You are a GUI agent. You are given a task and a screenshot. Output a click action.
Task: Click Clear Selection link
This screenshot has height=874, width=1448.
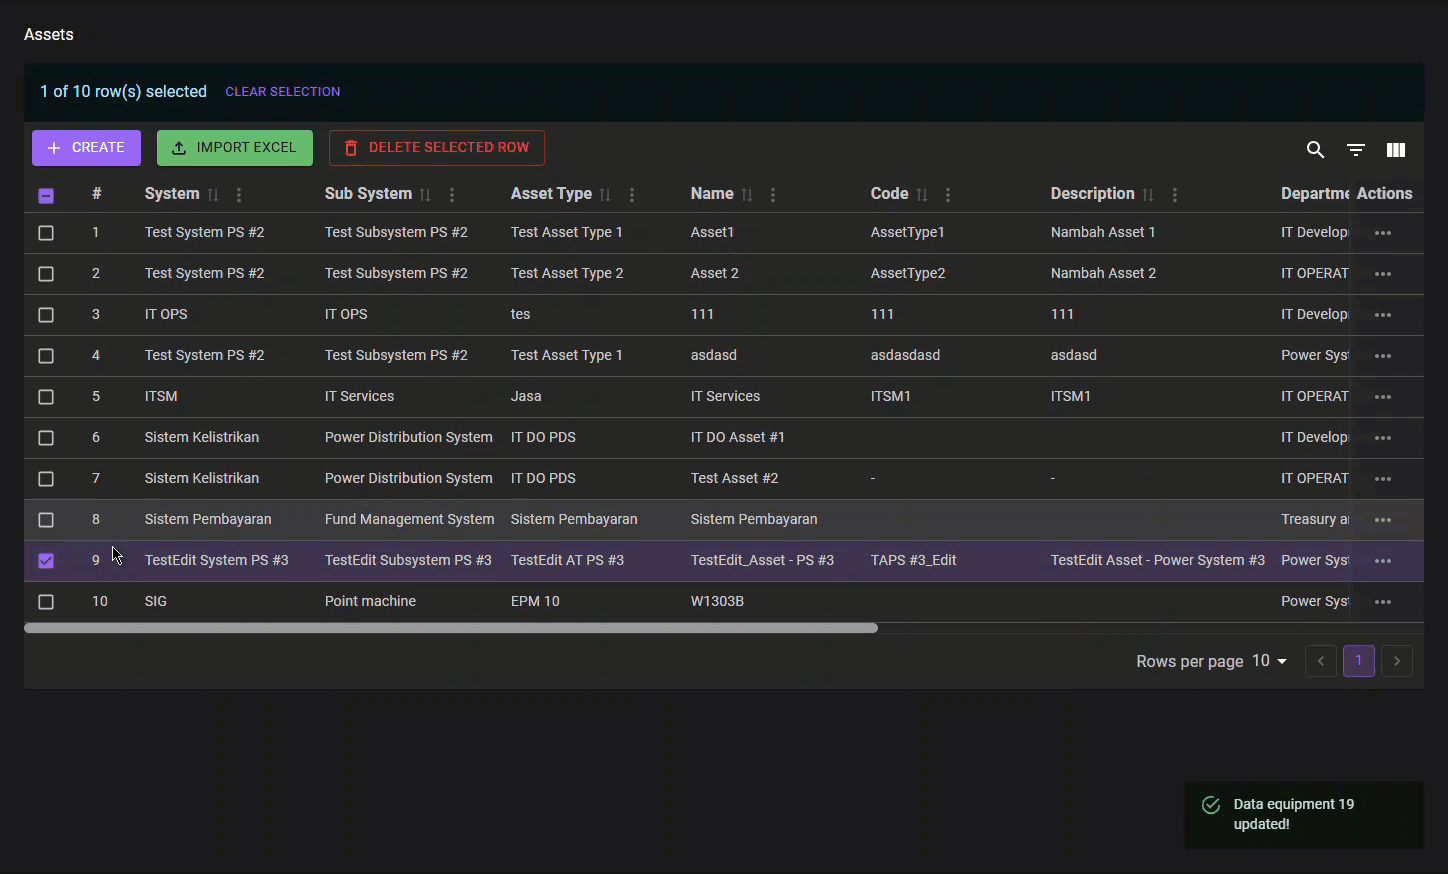[x=282, y=92]
